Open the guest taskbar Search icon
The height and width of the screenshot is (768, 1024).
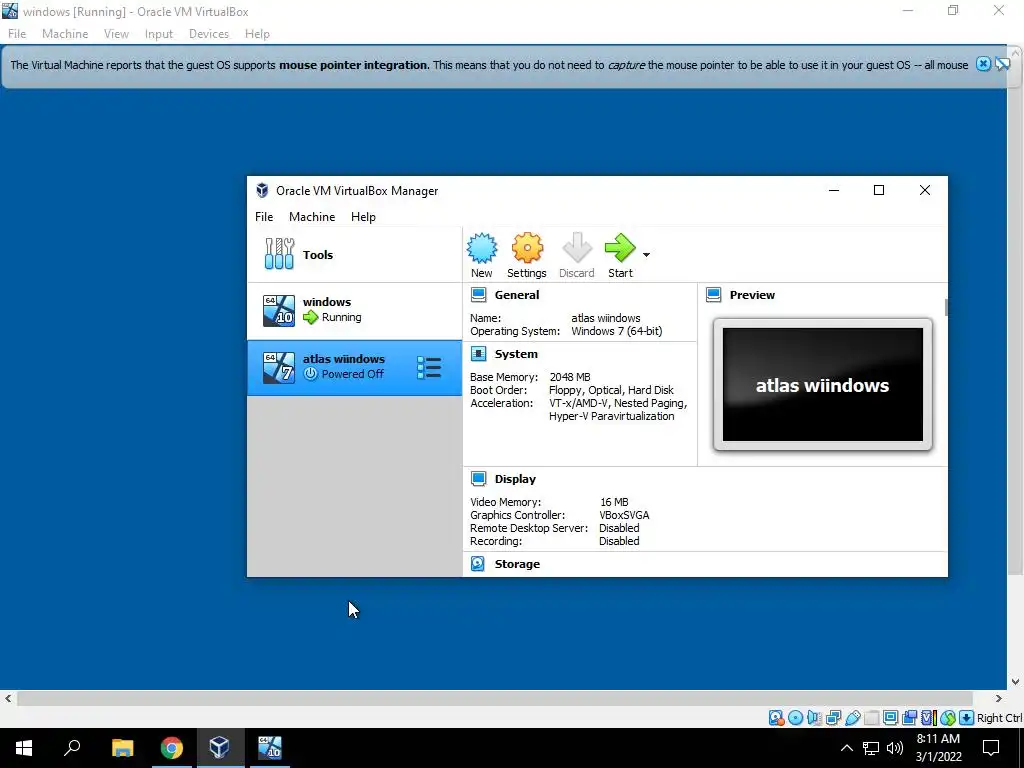[x=72, y=748]
